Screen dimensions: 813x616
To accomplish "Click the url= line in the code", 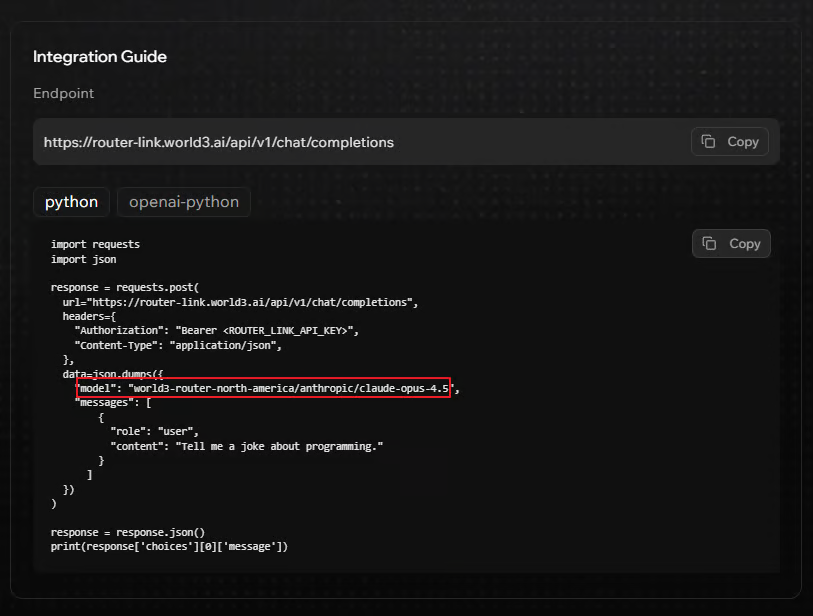I will (x=239, y=302).
